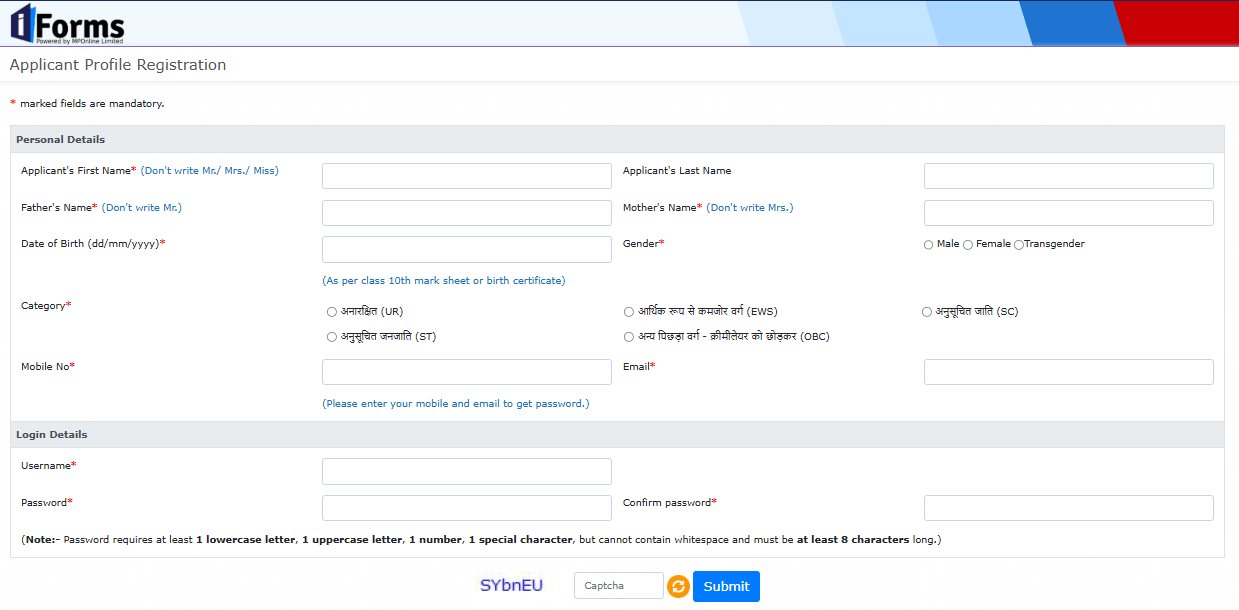
Task: Focus the Applicant's First Name field
Action: [466, 176]
